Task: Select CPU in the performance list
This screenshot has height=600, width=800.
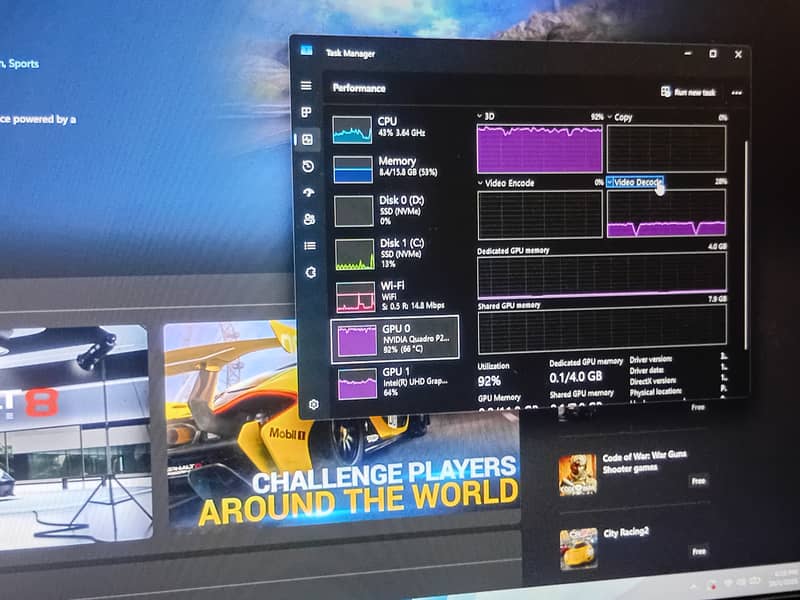Action: (x=394, y=129)
